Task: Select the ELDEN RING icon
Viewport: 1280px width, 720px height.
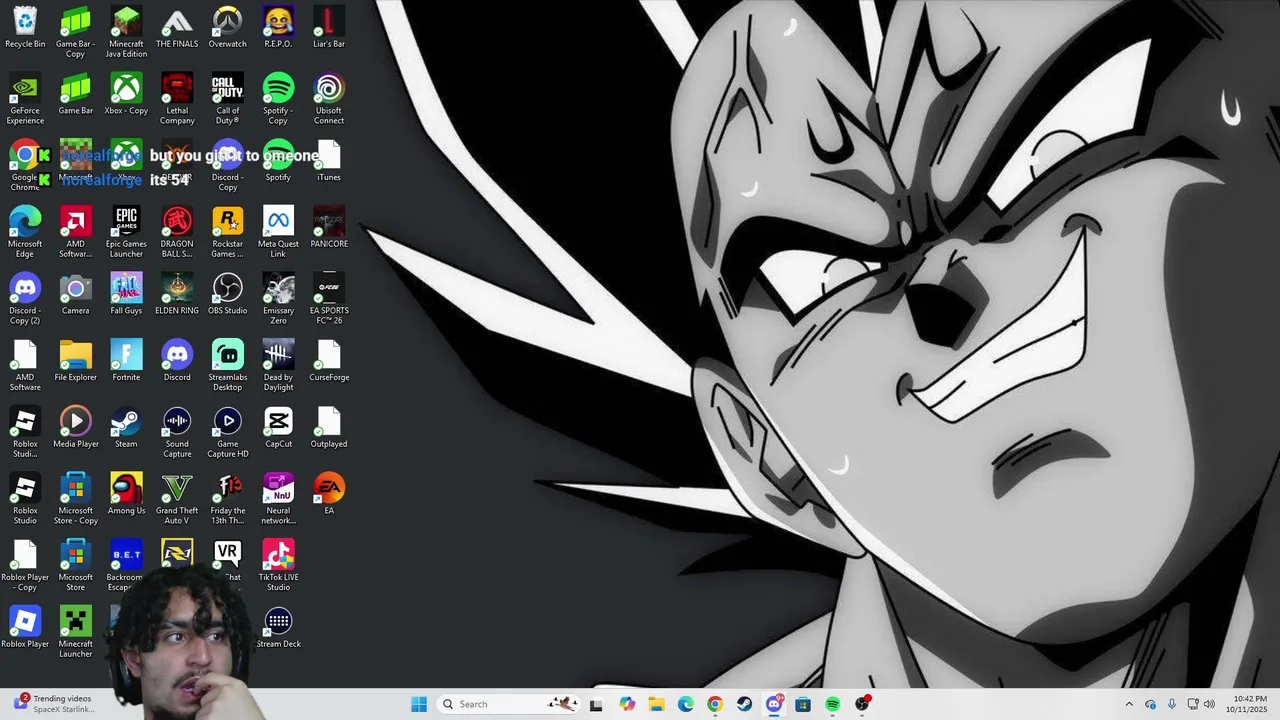Action: [177, 294]
